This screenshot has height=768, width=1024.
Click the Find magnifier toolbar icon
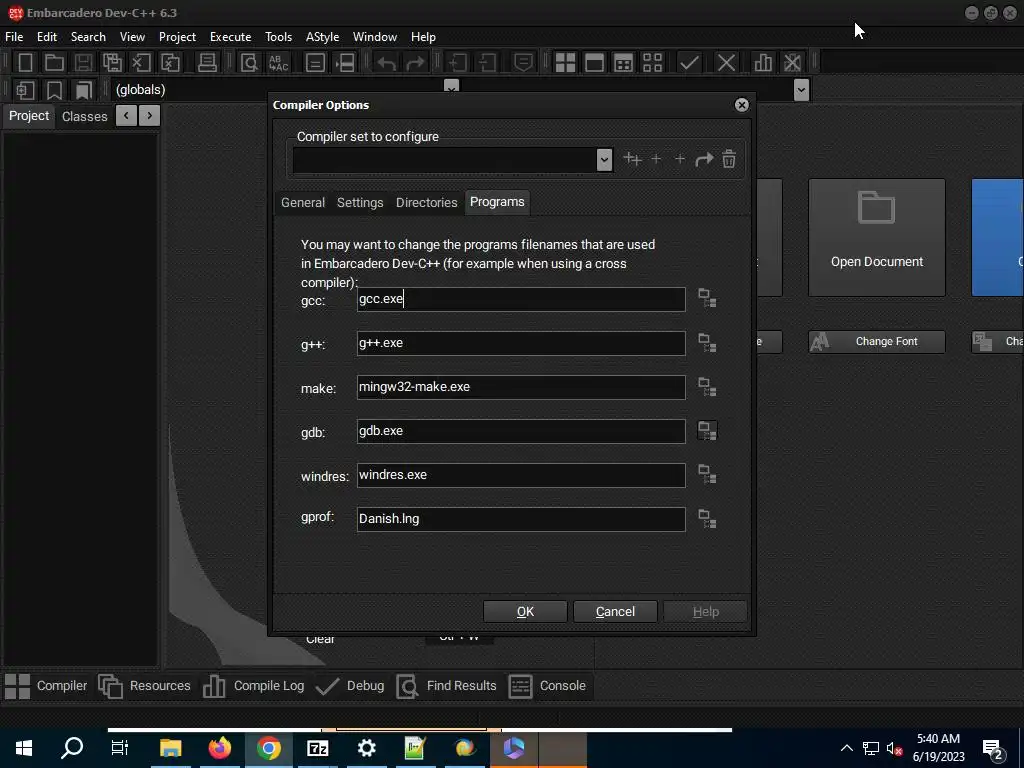[x=249, y=63]
